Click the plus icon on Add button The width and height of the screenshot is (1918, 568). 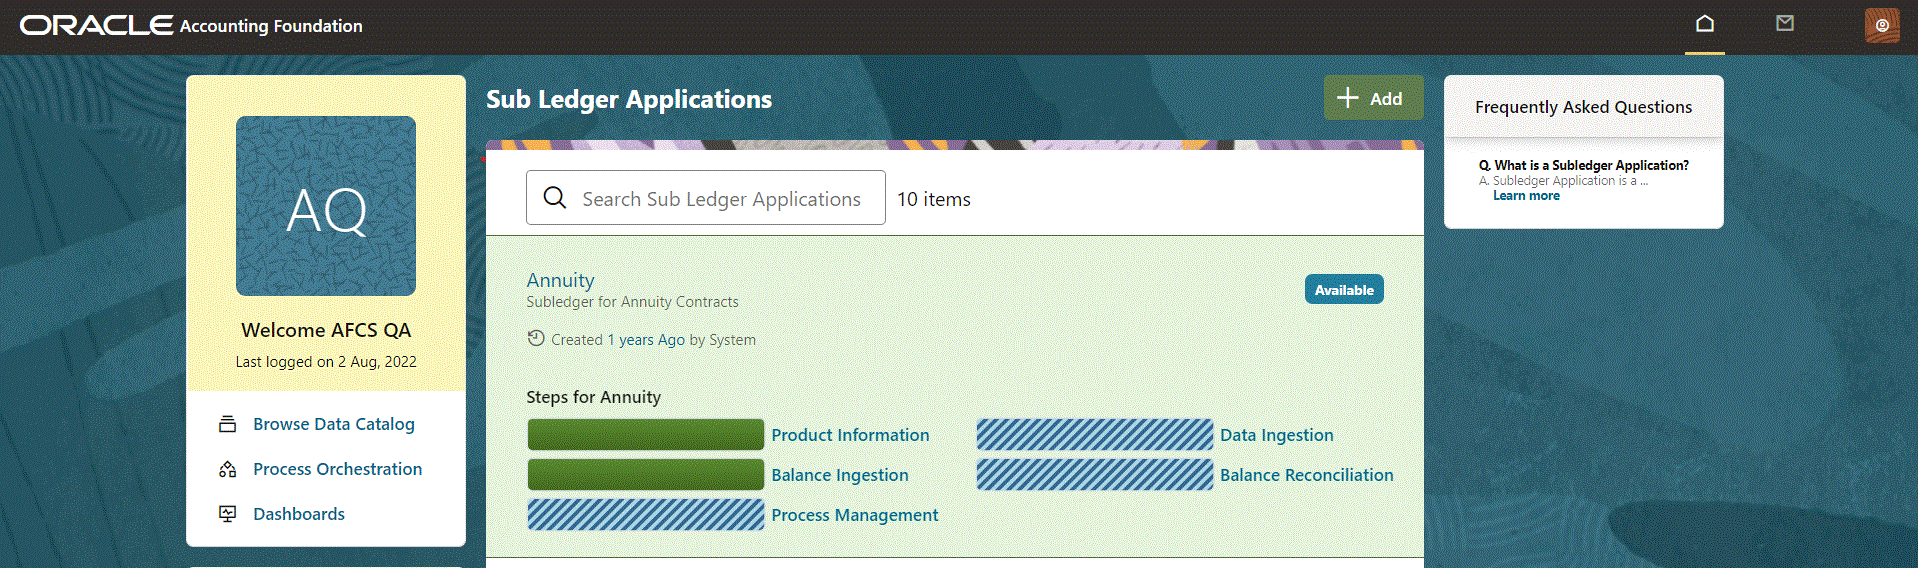1348,98
